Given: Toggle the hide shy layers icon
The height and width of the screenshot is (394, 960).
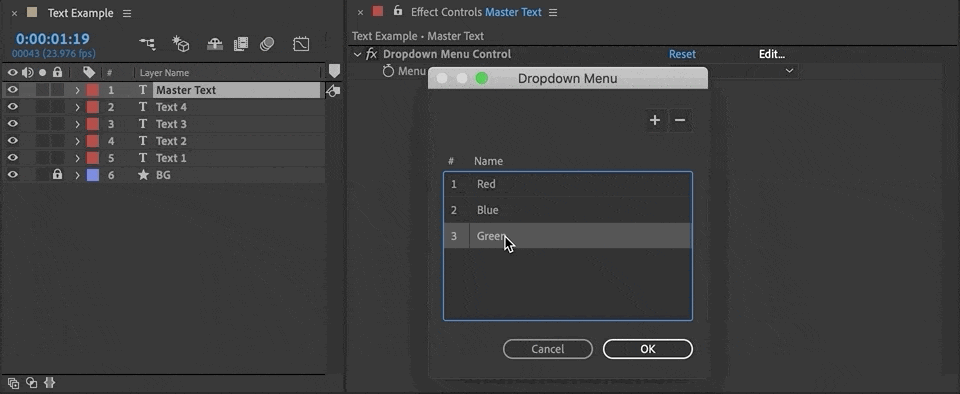Looking at the screenshot, I should click(x=214, y=43).
